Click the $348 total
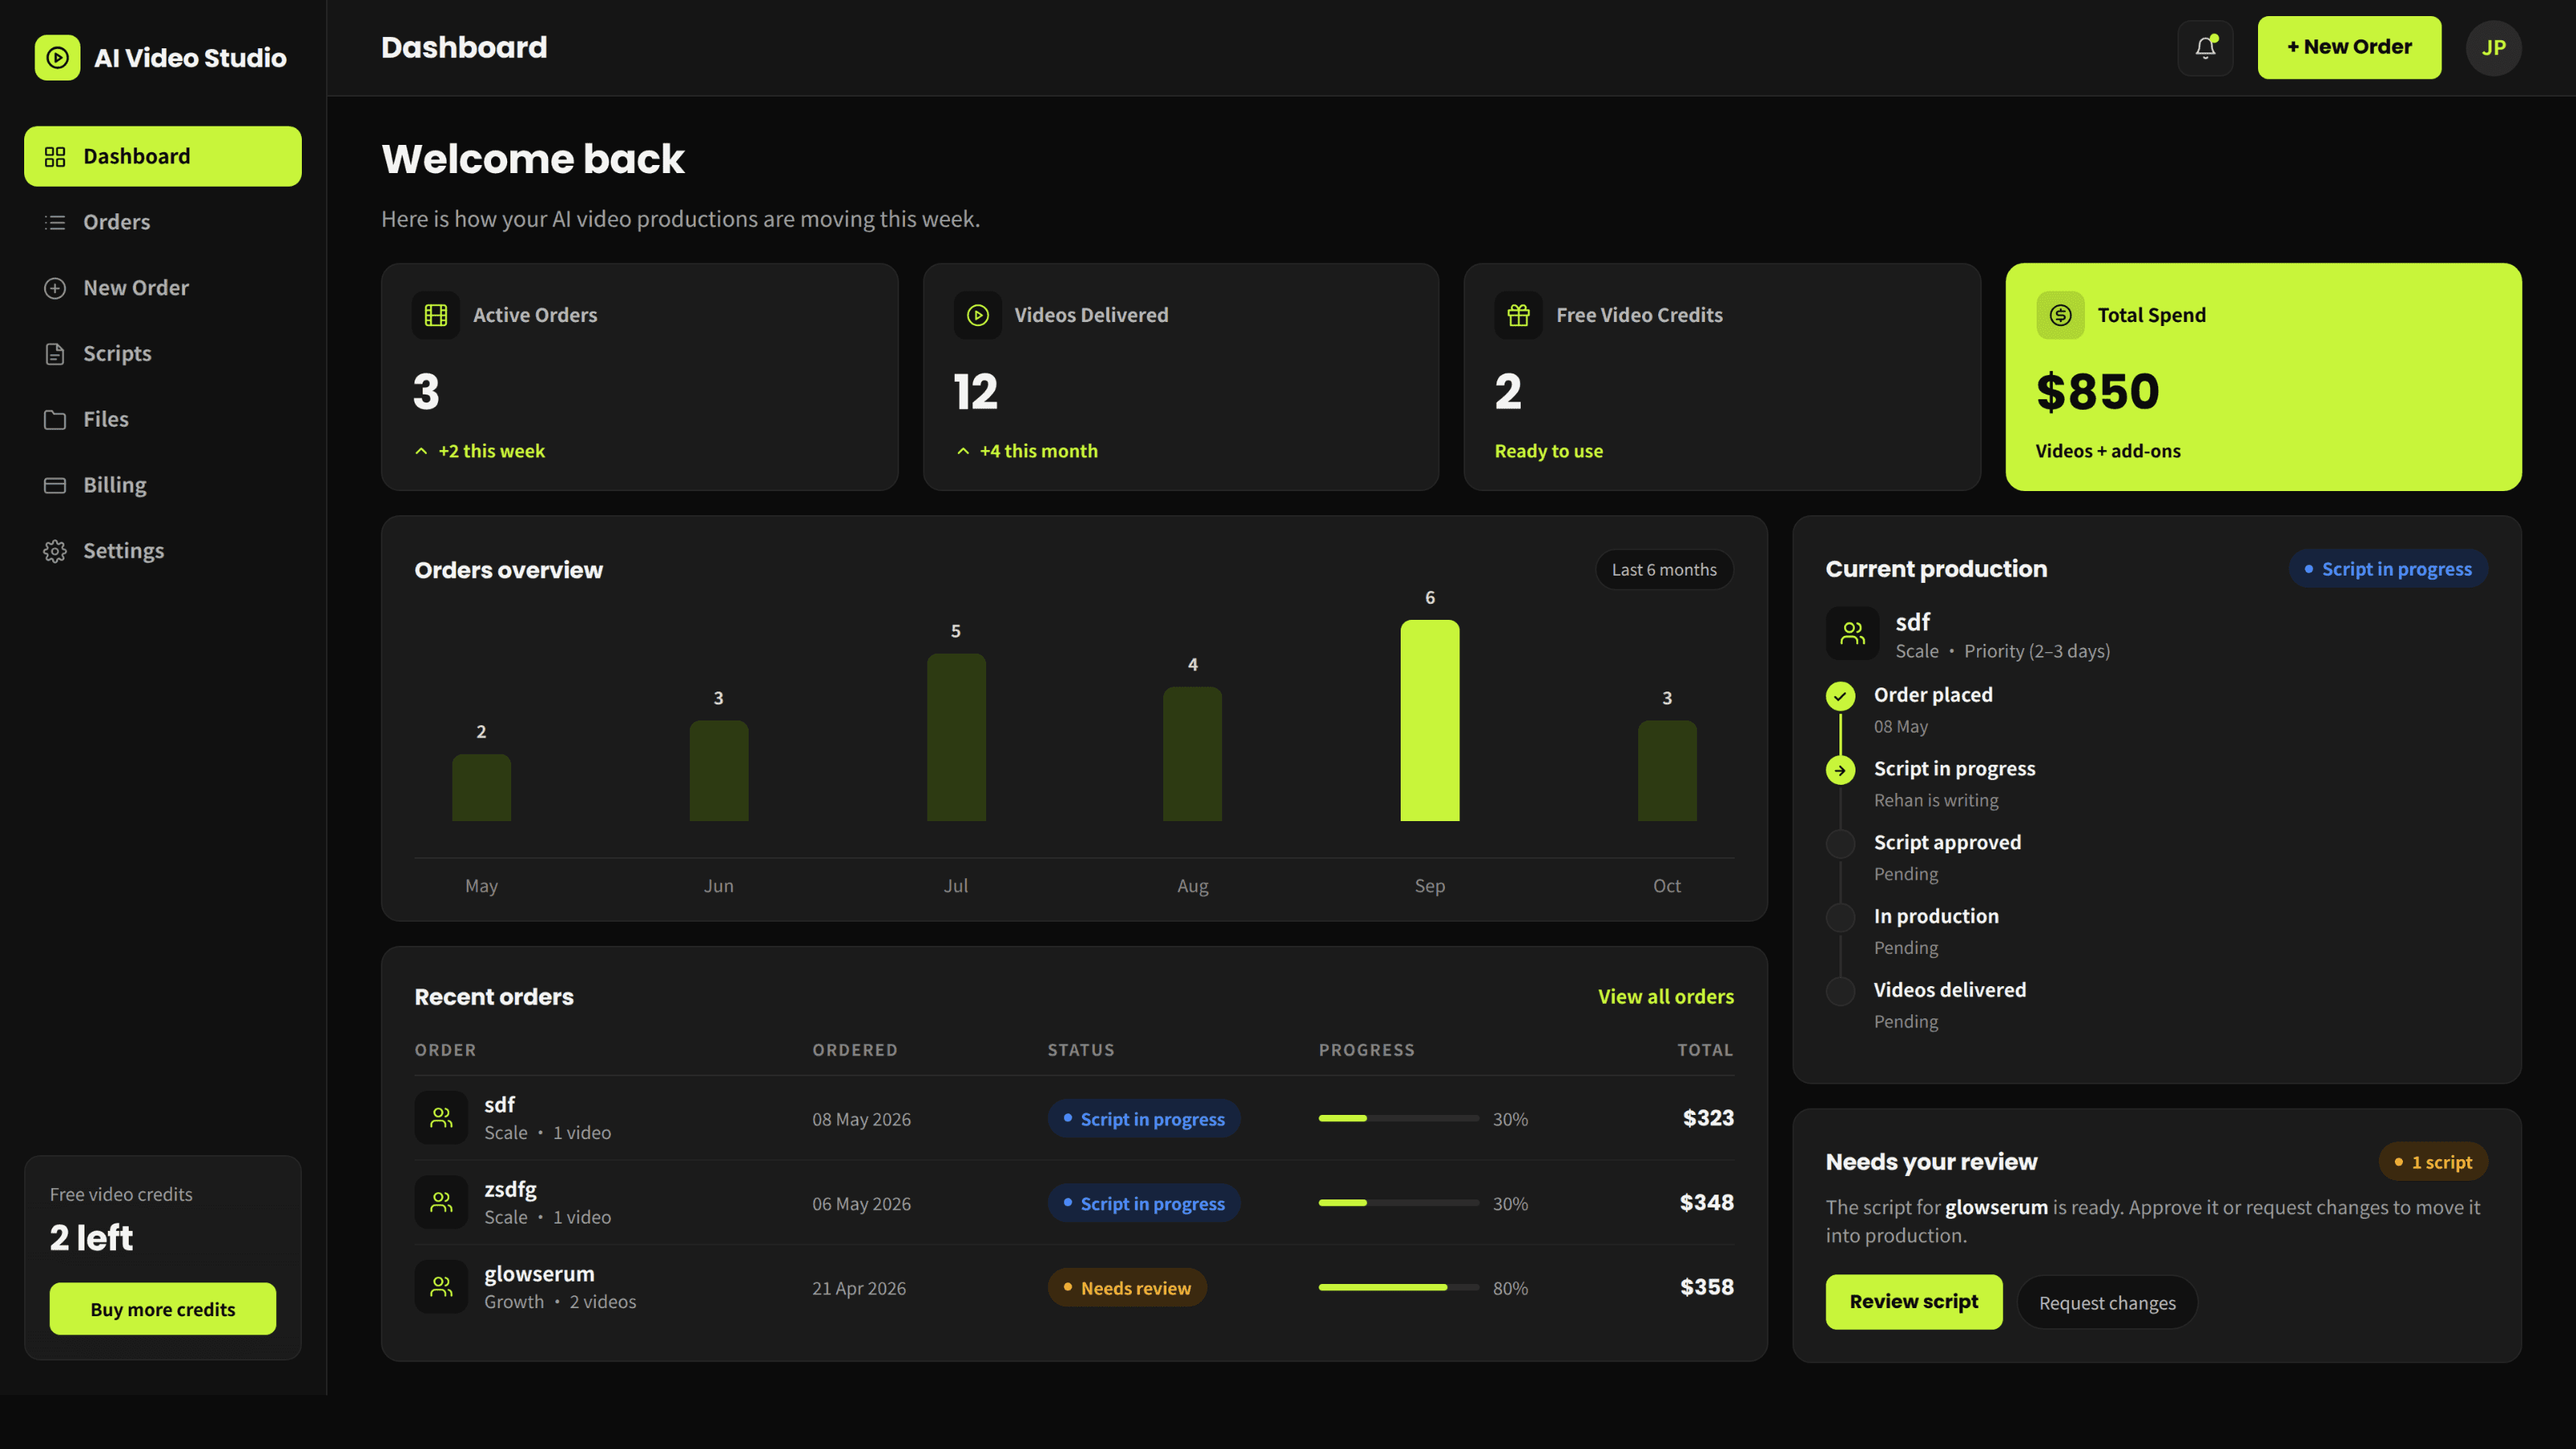This screenshot has width=2576, height=1449. (1707, 1202)
